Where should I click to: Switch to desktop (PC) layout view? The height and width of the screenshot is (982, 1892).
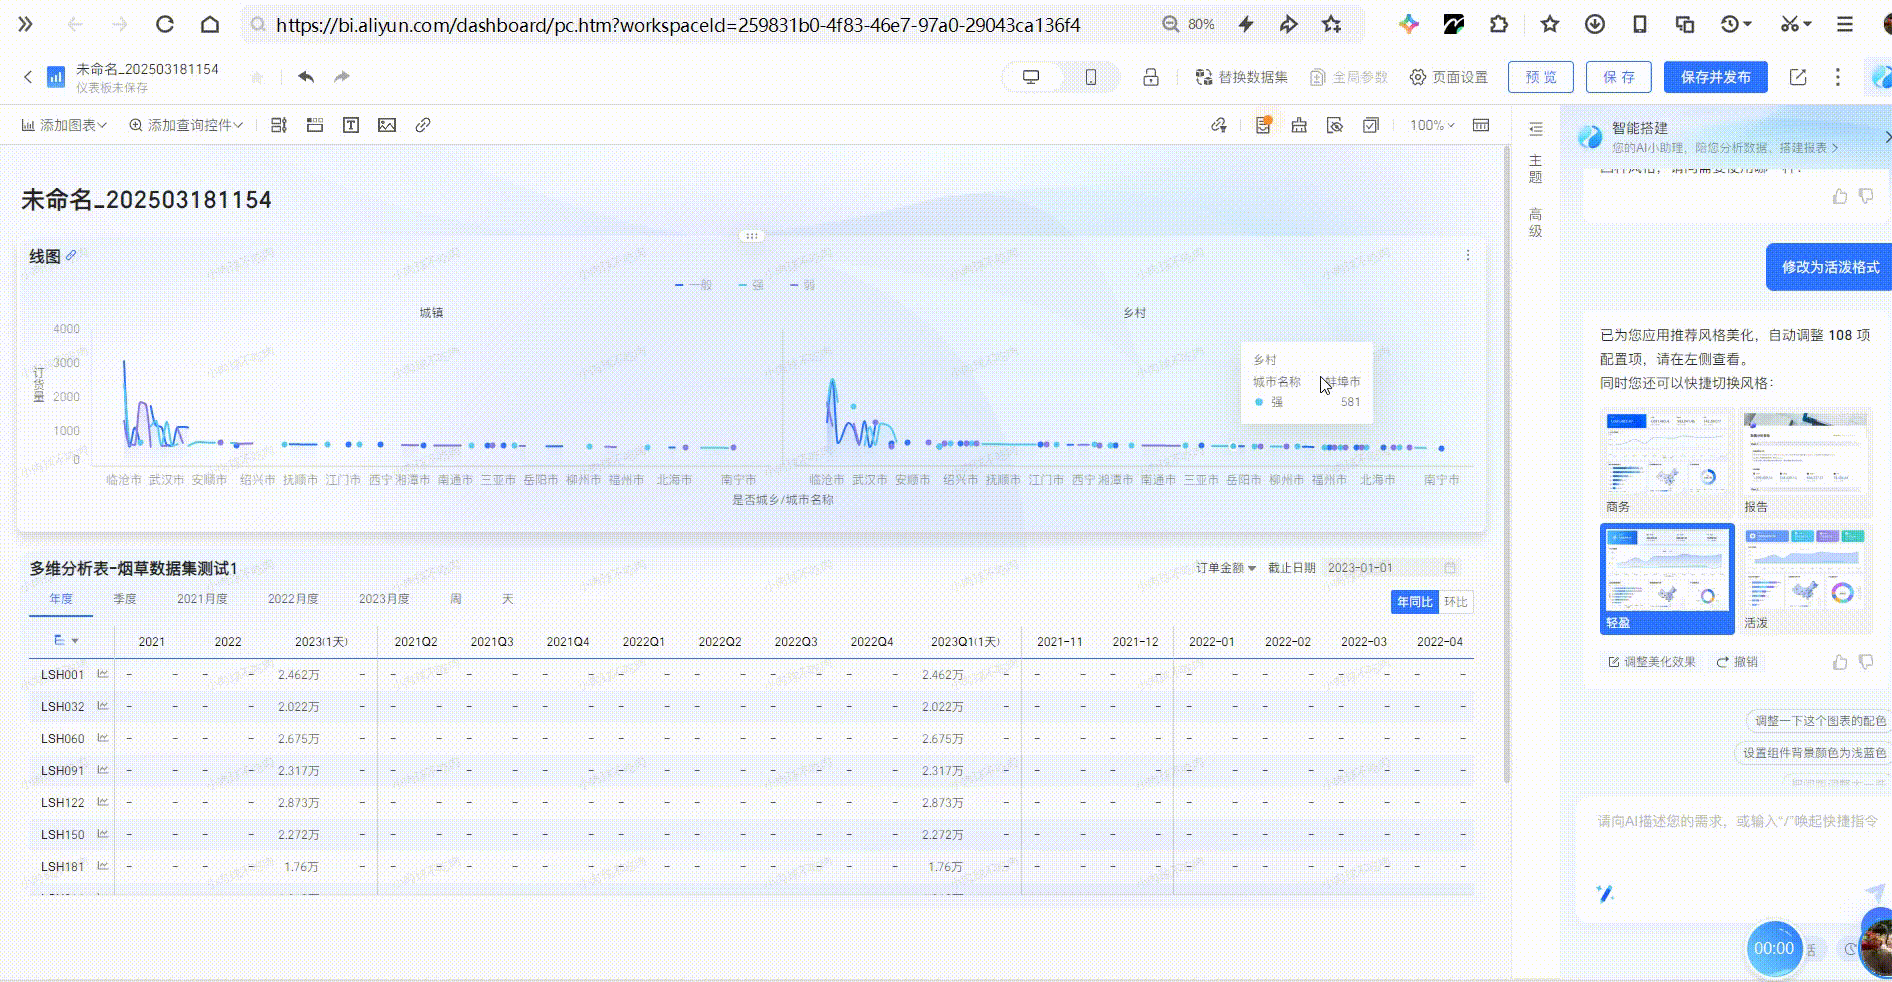coord(1031,77)
